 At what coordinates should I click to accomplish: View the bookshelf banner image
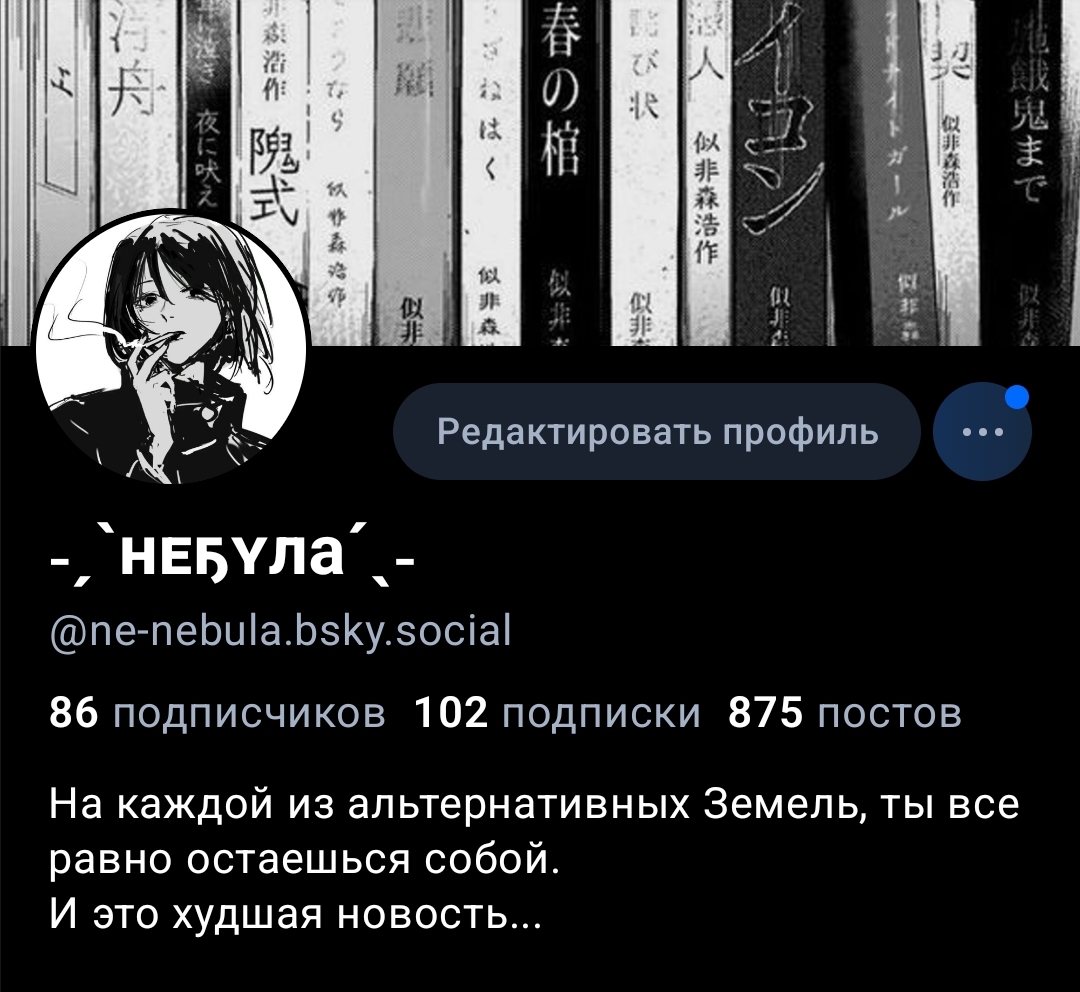click(x=540, y=172)
